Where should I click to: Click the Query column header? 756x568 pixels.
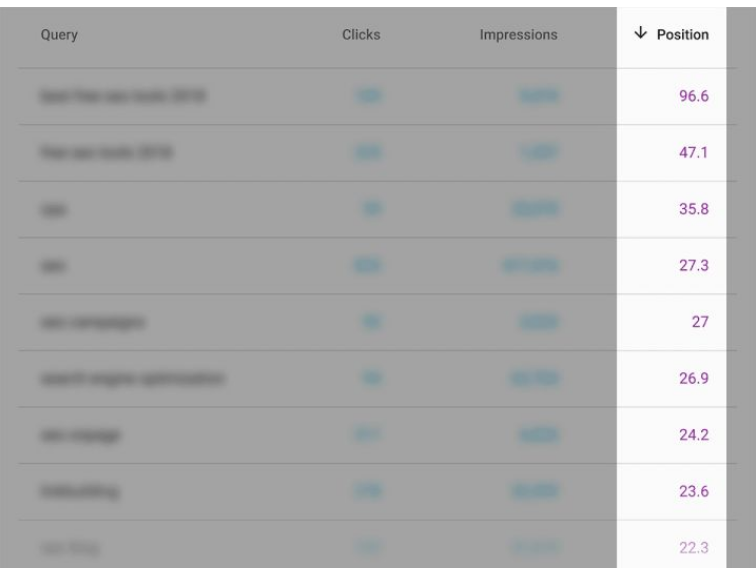(x=59, y=35)
